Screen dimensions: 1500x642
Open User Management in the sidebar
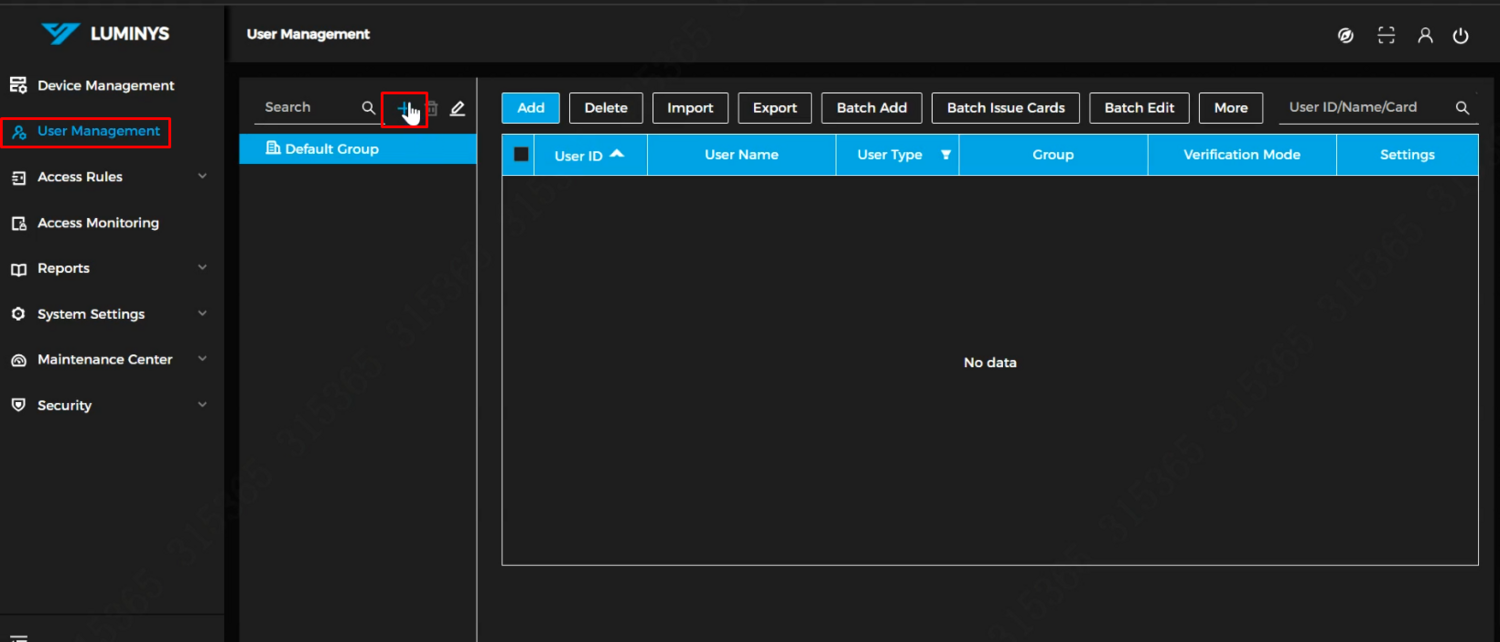pos(100,131)
